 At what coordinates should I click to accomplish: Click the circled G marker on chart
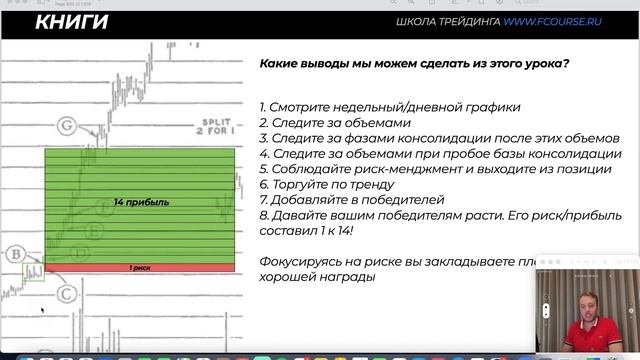coord(67,126)
